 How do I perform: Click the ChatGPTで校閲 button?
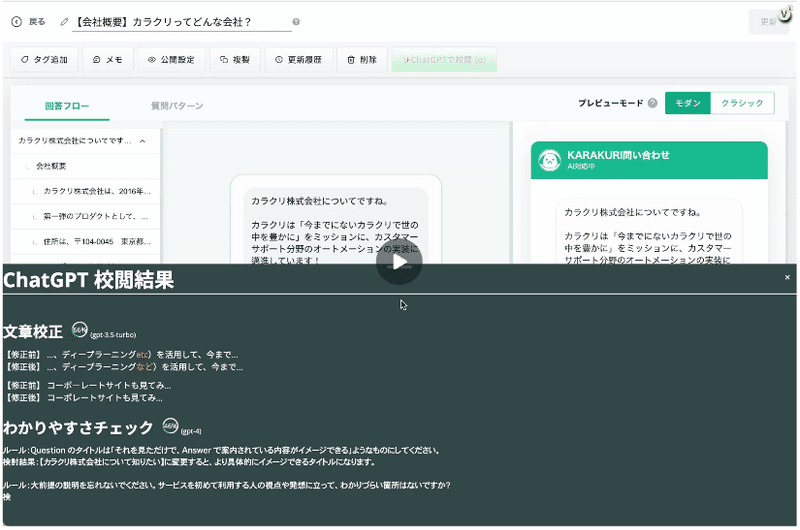[x=444, y=60]
